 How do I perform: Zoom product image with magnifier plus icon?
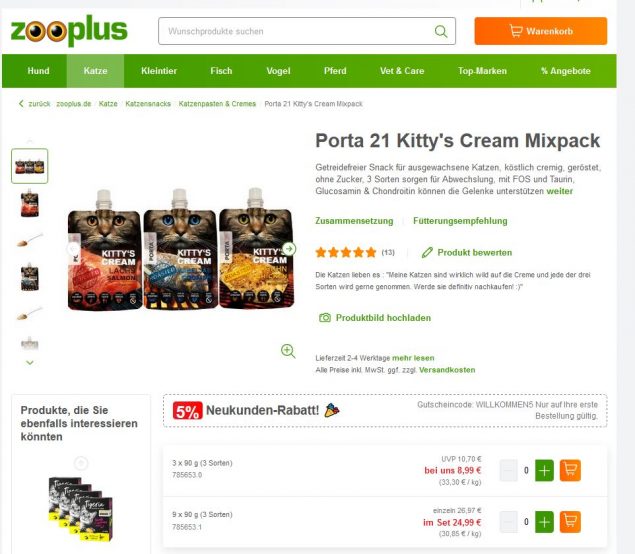[x=288, y=351]
